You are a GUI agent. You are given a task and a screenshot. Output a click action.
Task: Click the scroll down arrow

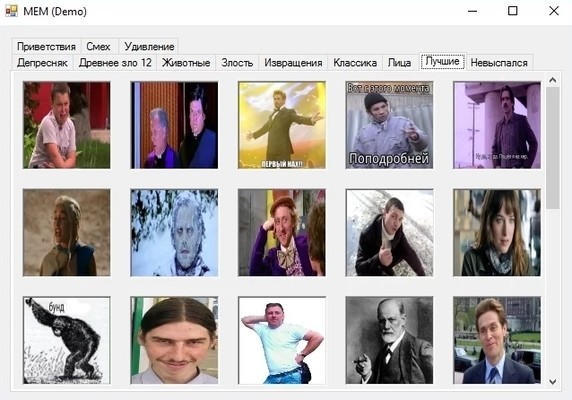(x=553, y=382)
